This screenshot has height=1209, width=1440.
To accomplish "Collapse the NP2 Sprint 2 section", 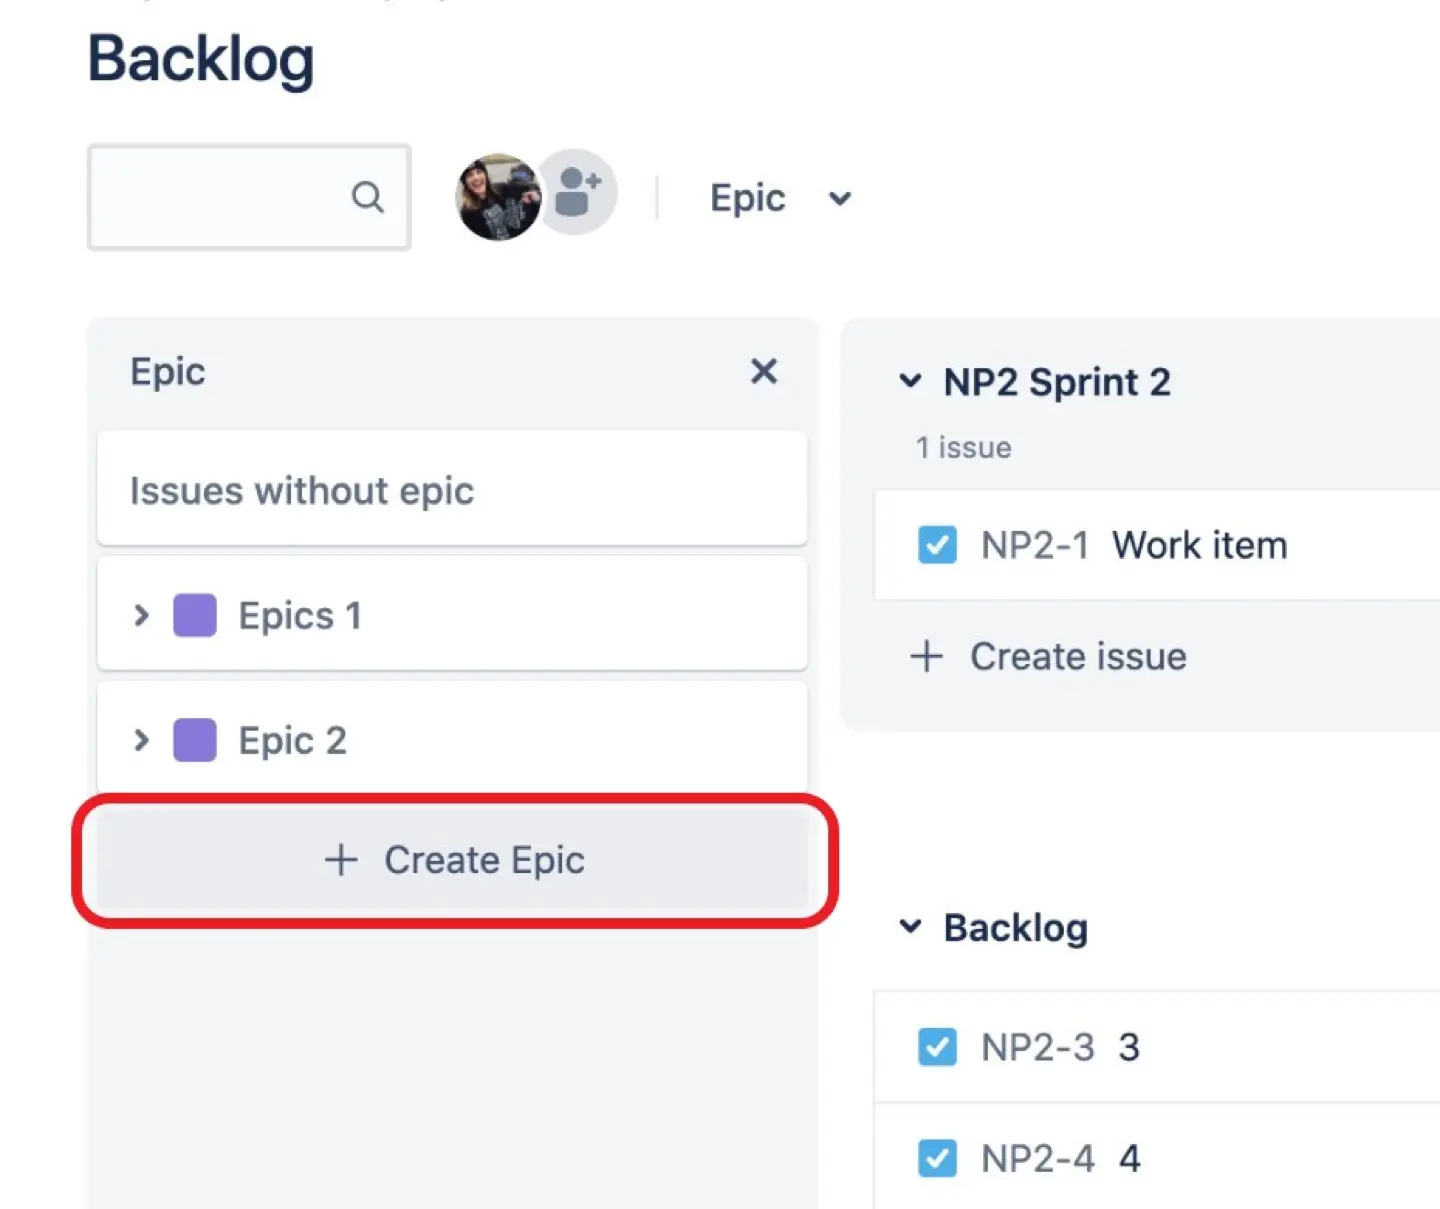I will (x=910, y=381).
